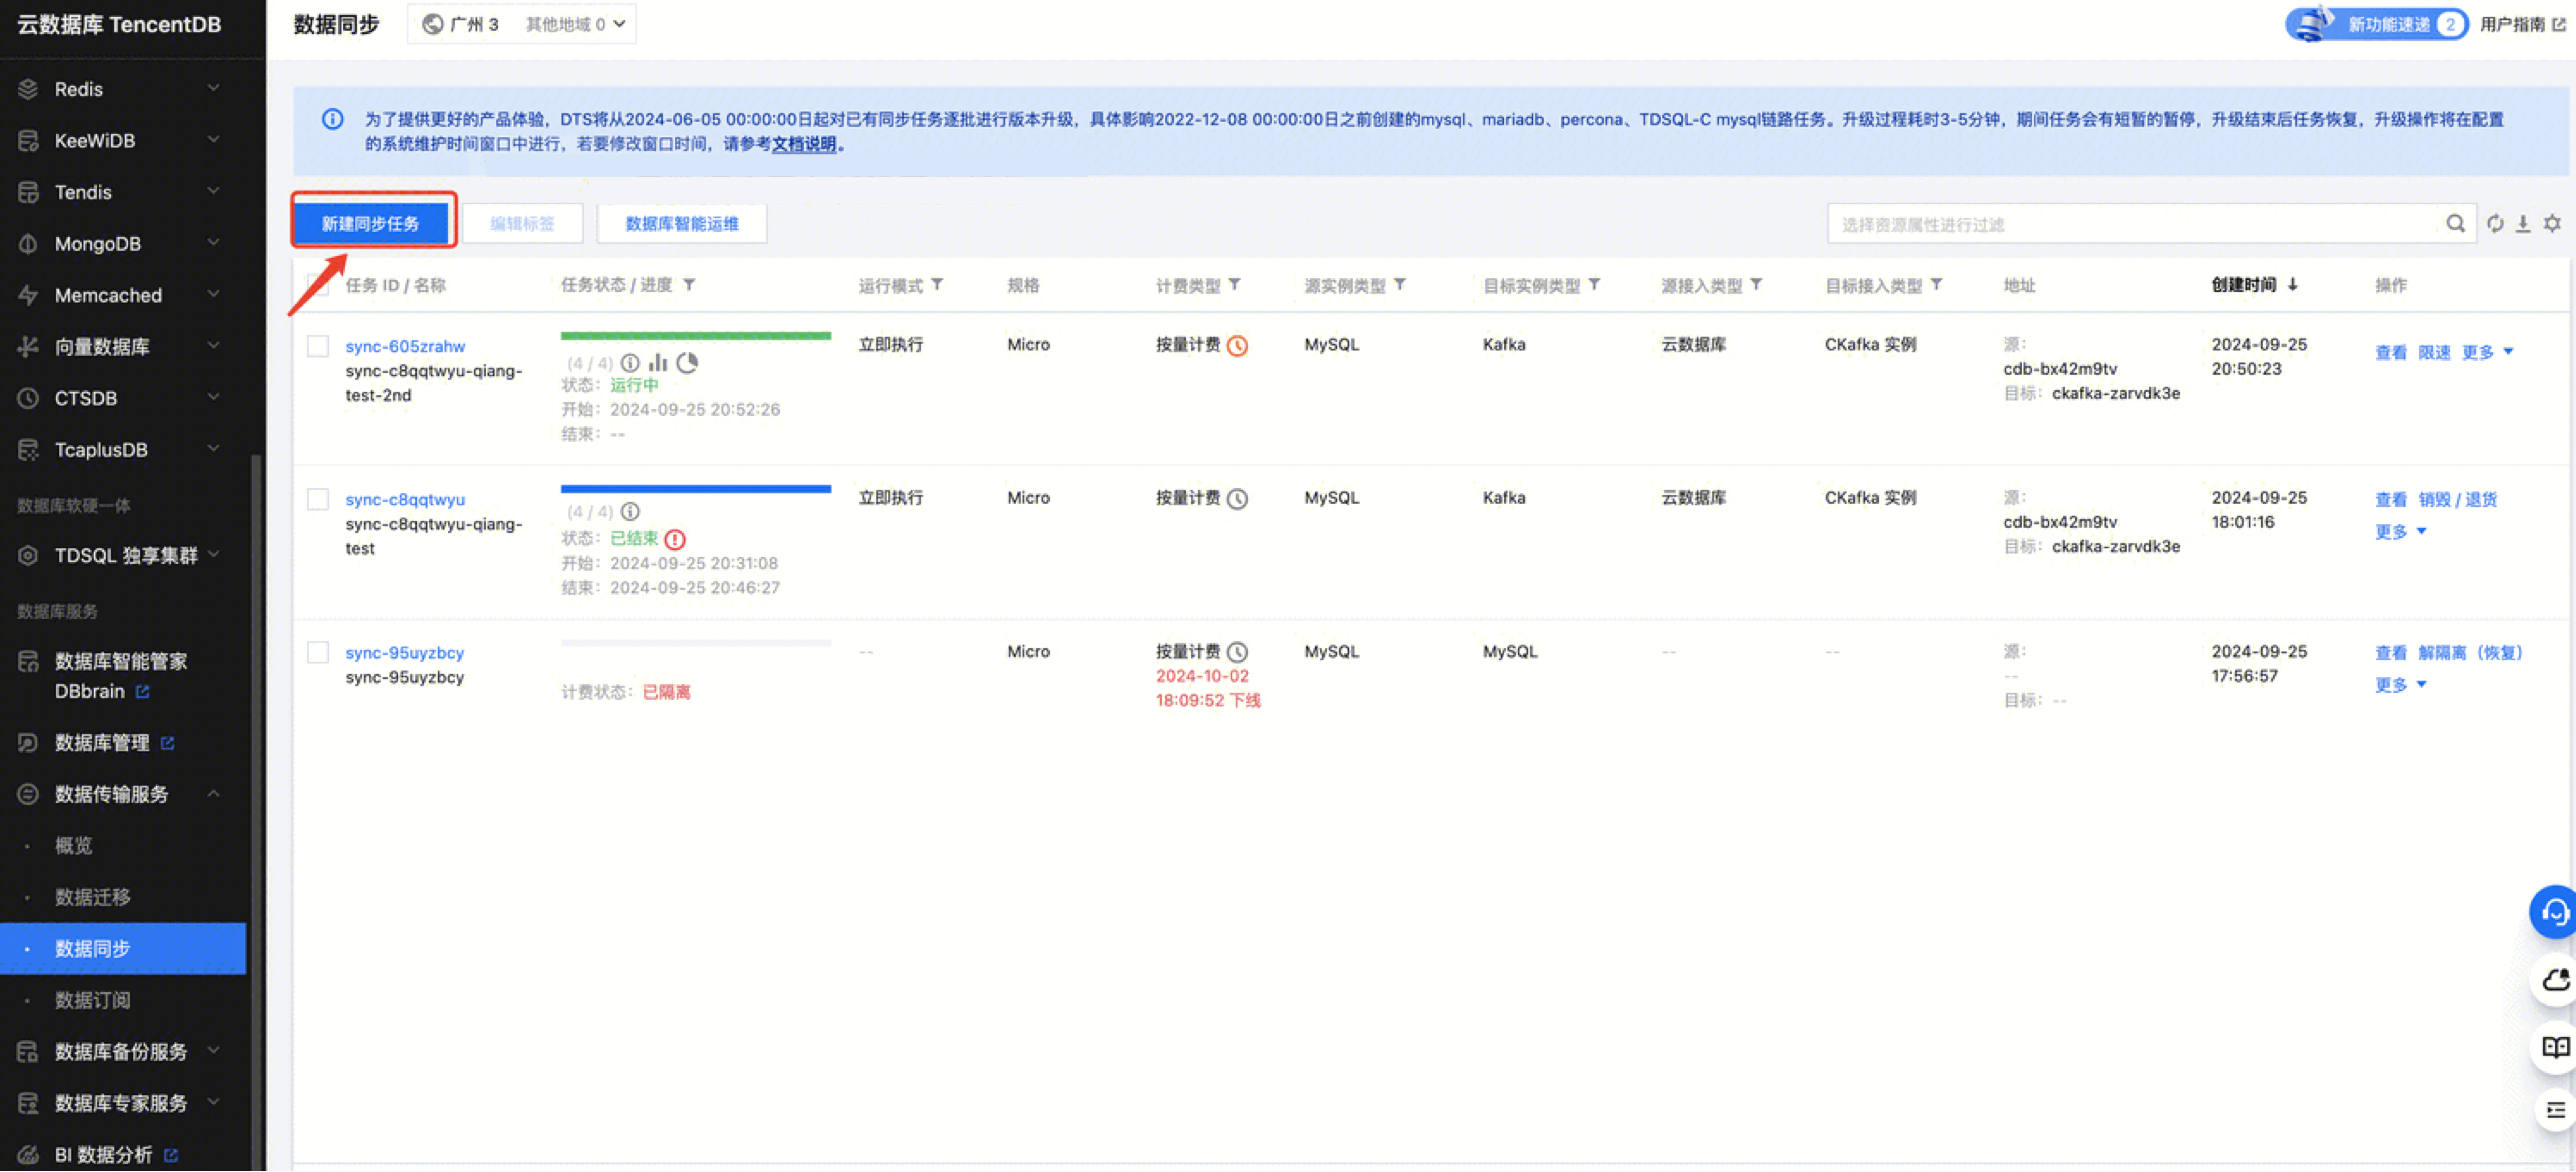The image size is (2576, 1172).
Task: Filter by 任务状态 column funnel icon
Action: point(689,285)
